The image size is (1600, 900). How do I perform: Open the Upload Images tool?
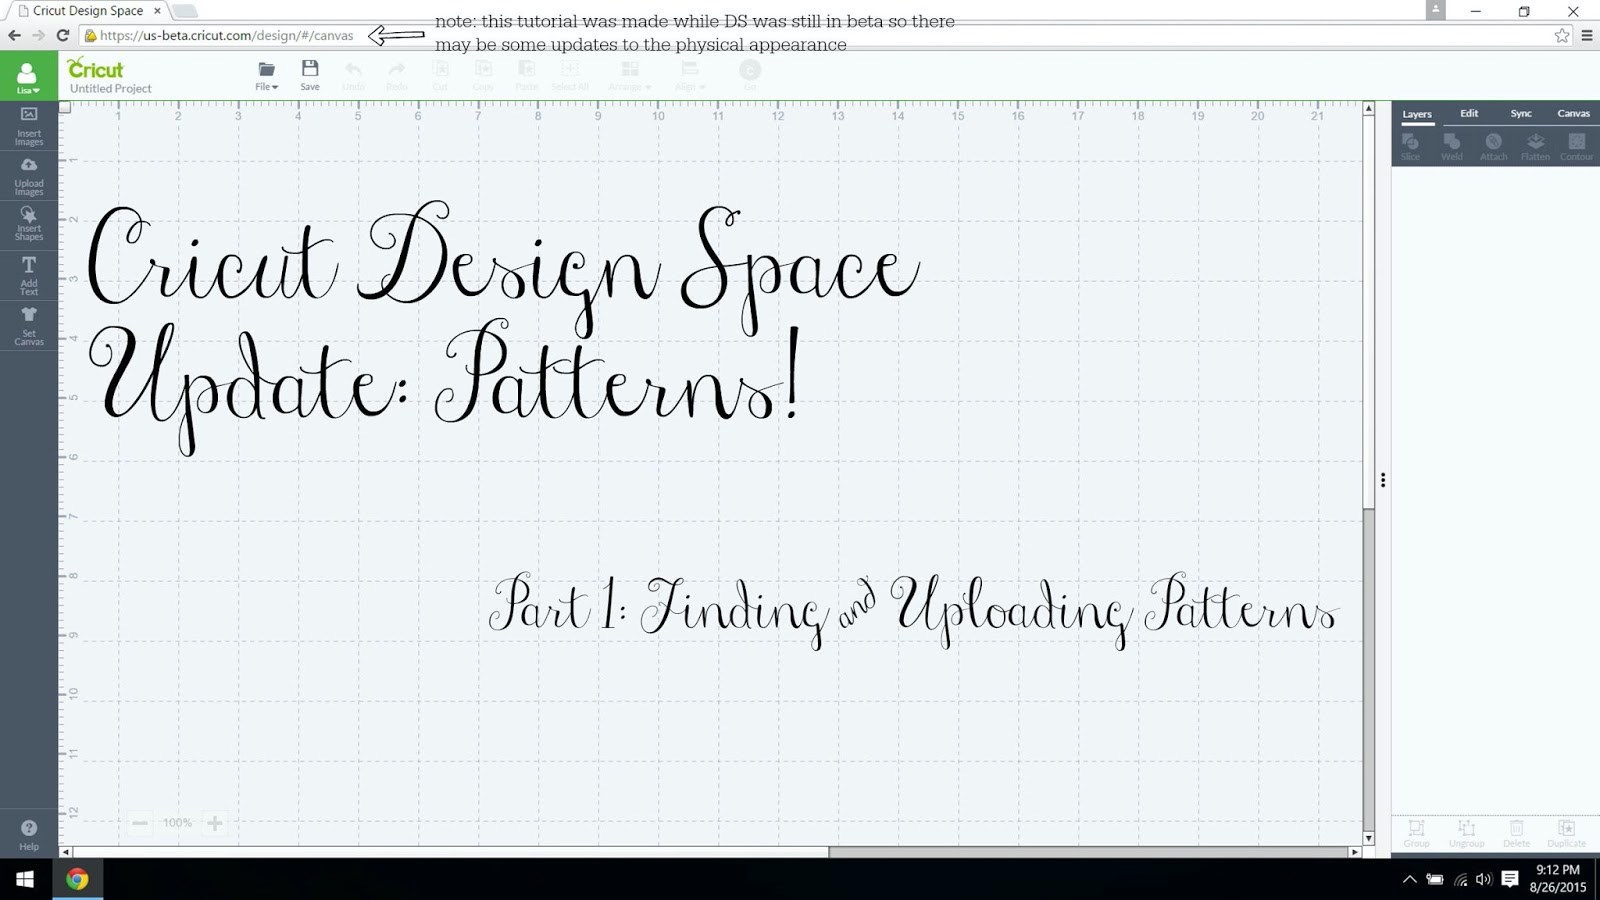pyautogui.click(x=29, y=175)
